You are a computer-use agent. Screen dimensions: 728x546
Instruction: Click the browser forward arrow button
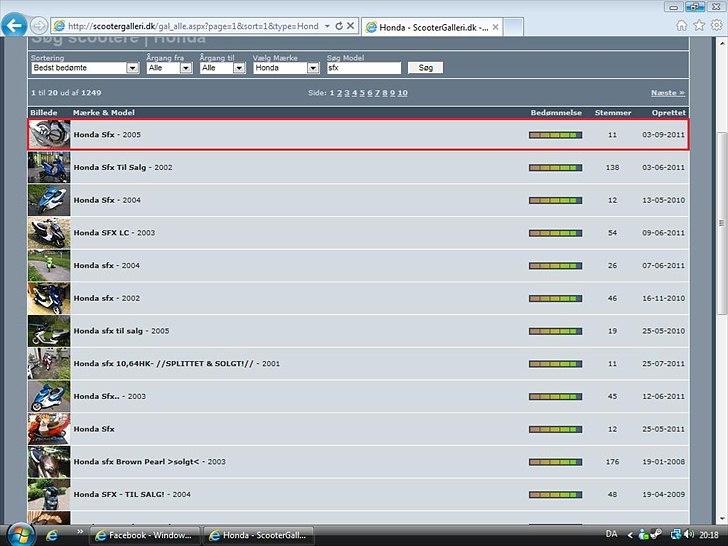click(x=39, y=25)
